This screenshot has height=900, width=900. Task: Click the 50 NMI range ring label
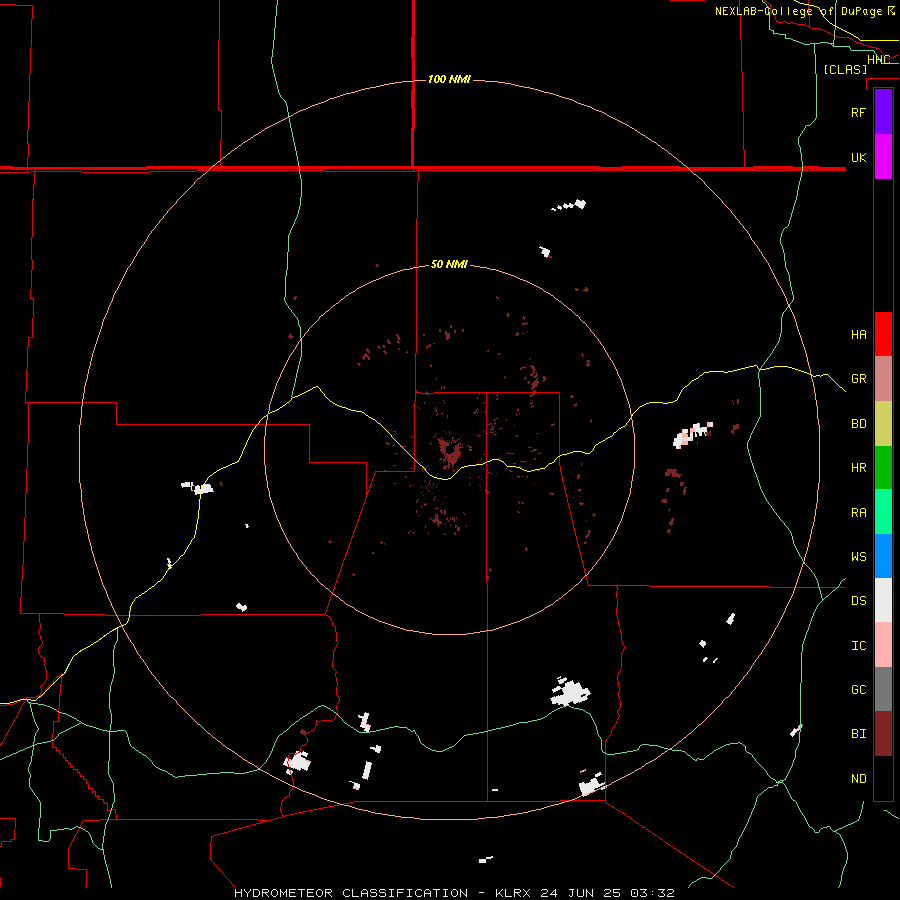pyautogui.click(x=449, y=264)
